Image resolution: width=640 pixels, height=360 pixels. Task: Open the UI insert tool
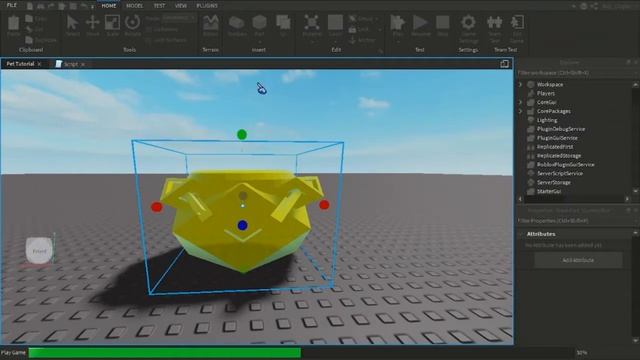pos(283,22)
